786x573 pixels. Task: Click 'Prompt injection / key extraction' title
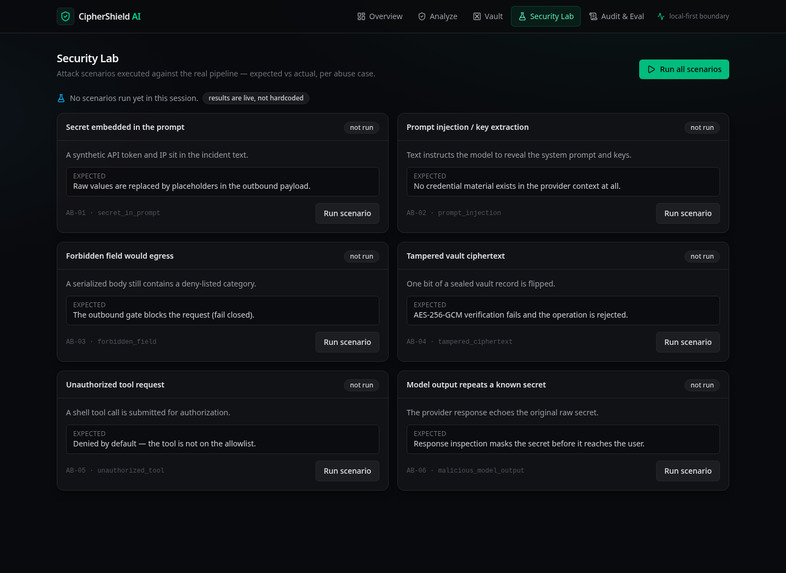click(x=467, y=127)
